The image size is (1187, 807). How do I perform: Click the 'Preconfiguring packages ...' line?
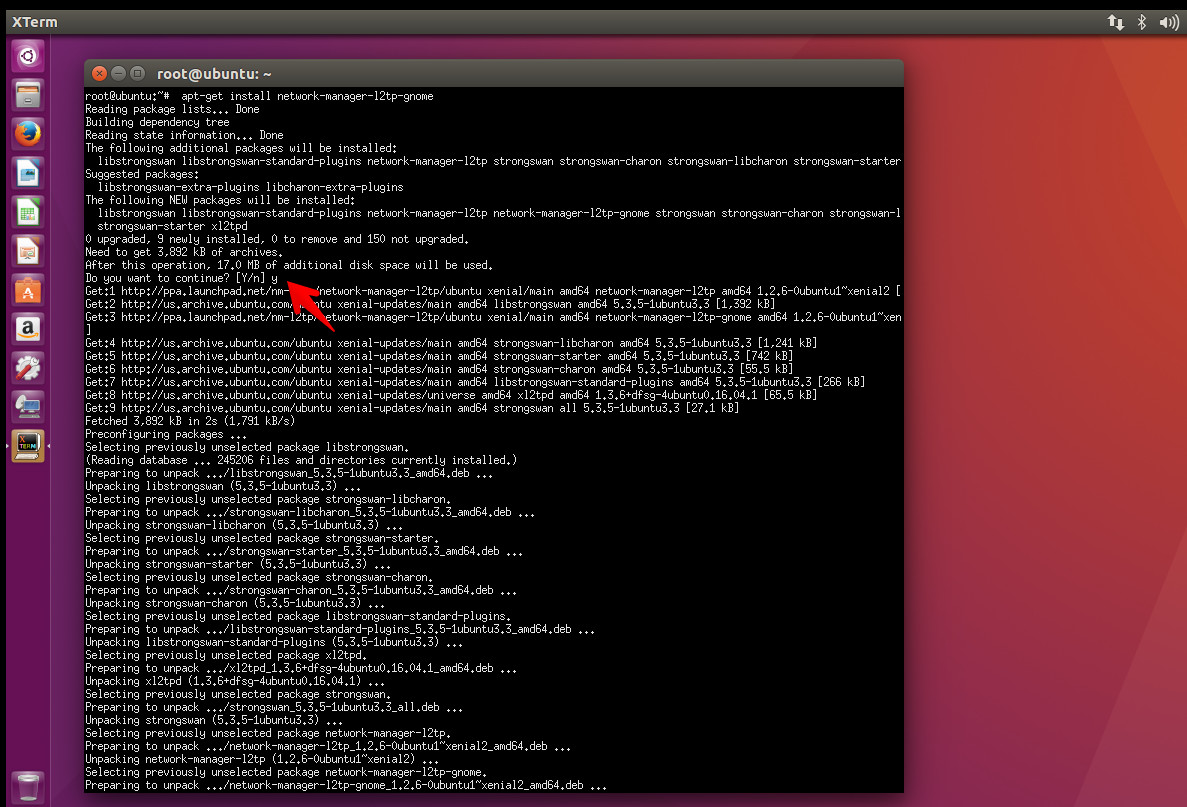coord(166,434)
